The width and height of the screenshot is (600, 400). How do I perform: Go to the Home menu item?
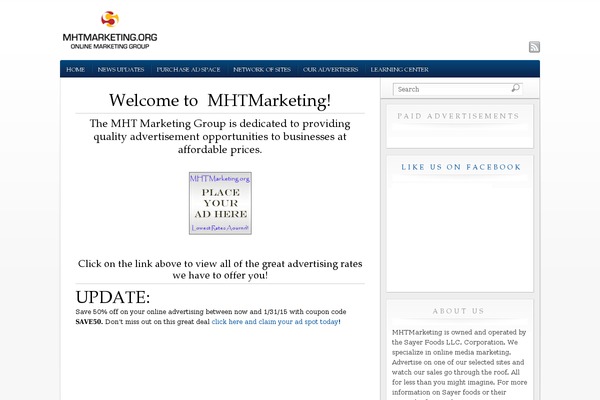tap(75, 69)
